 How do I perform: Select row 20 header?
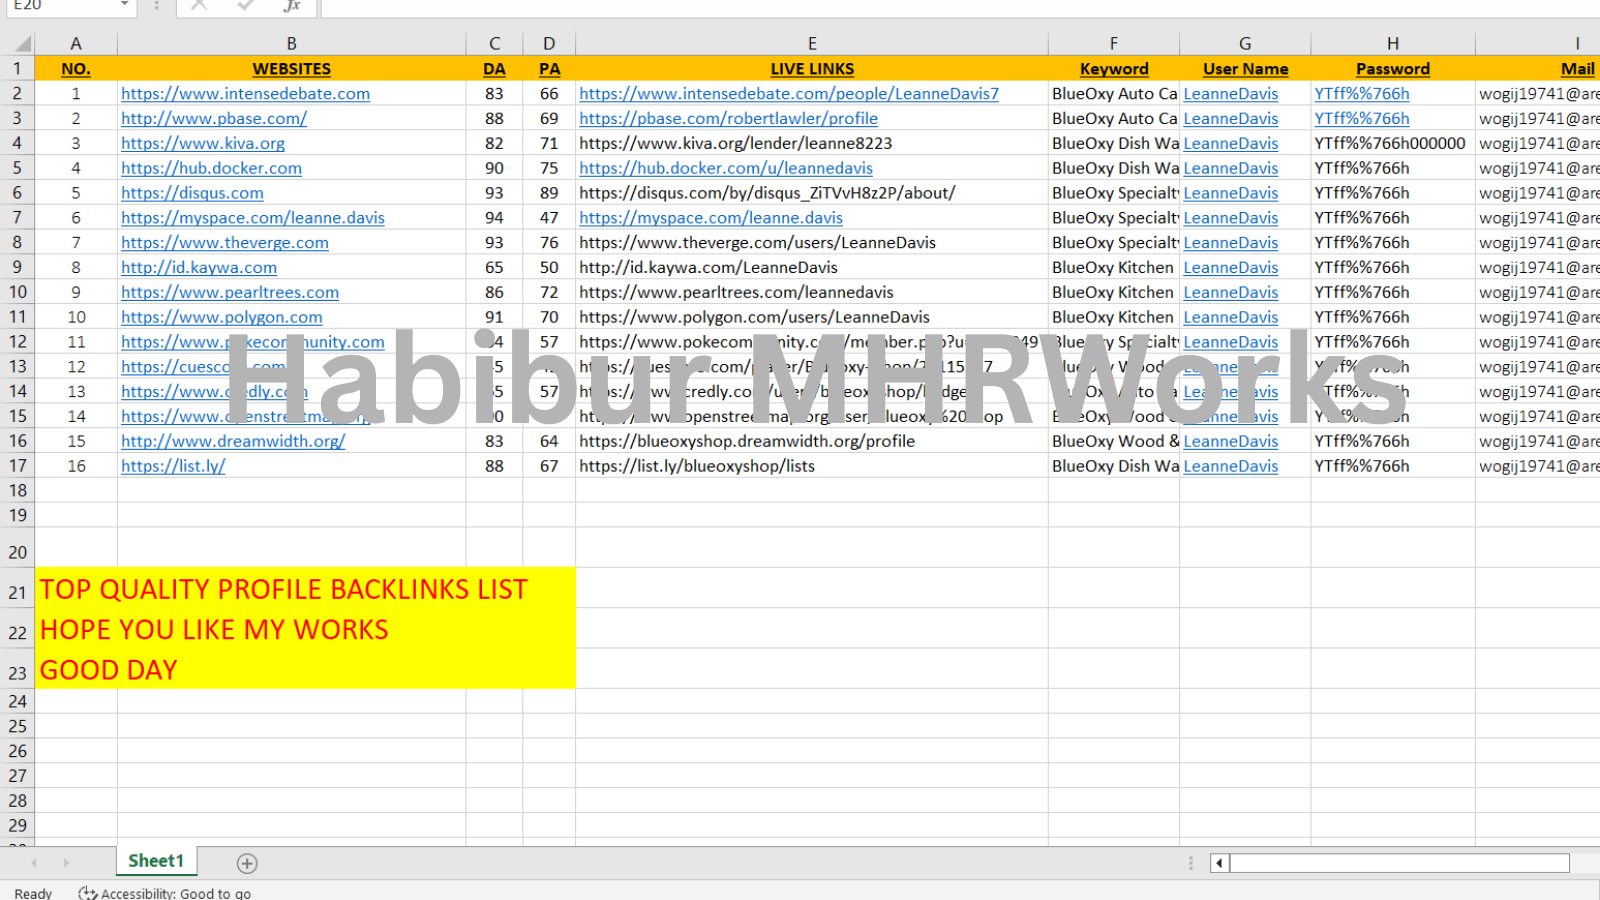18,552
